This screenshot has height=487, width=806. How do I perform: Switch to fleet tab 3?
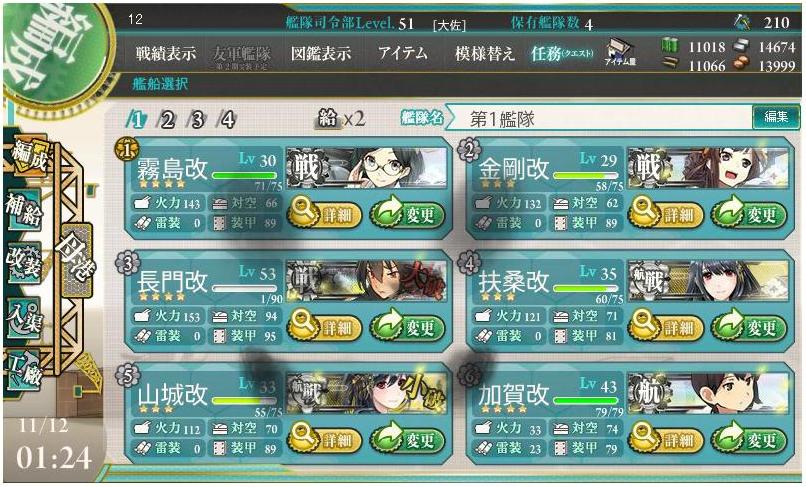tap(197, 119)
